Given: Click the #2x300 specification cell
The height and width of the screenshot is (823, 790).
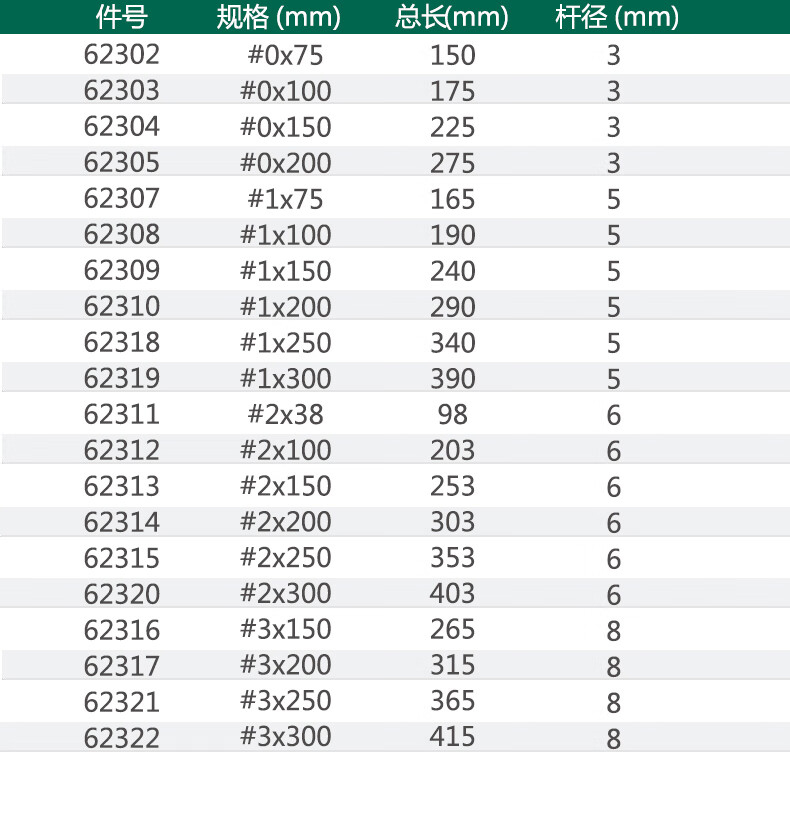Looking at the screenshot, I should pyautogui.click(x=285, y=593).
